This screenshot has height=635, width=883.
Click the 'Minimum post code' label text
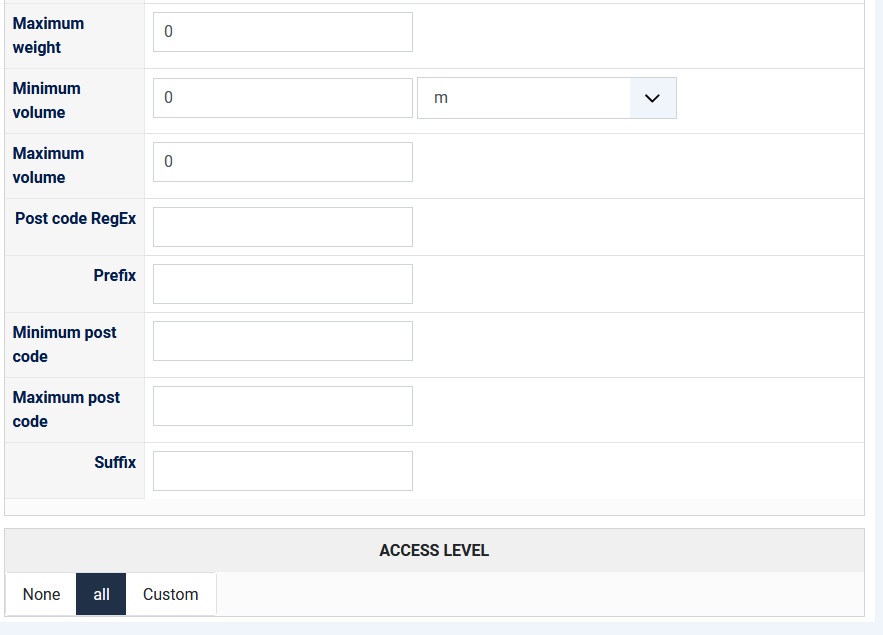(64, 344)
